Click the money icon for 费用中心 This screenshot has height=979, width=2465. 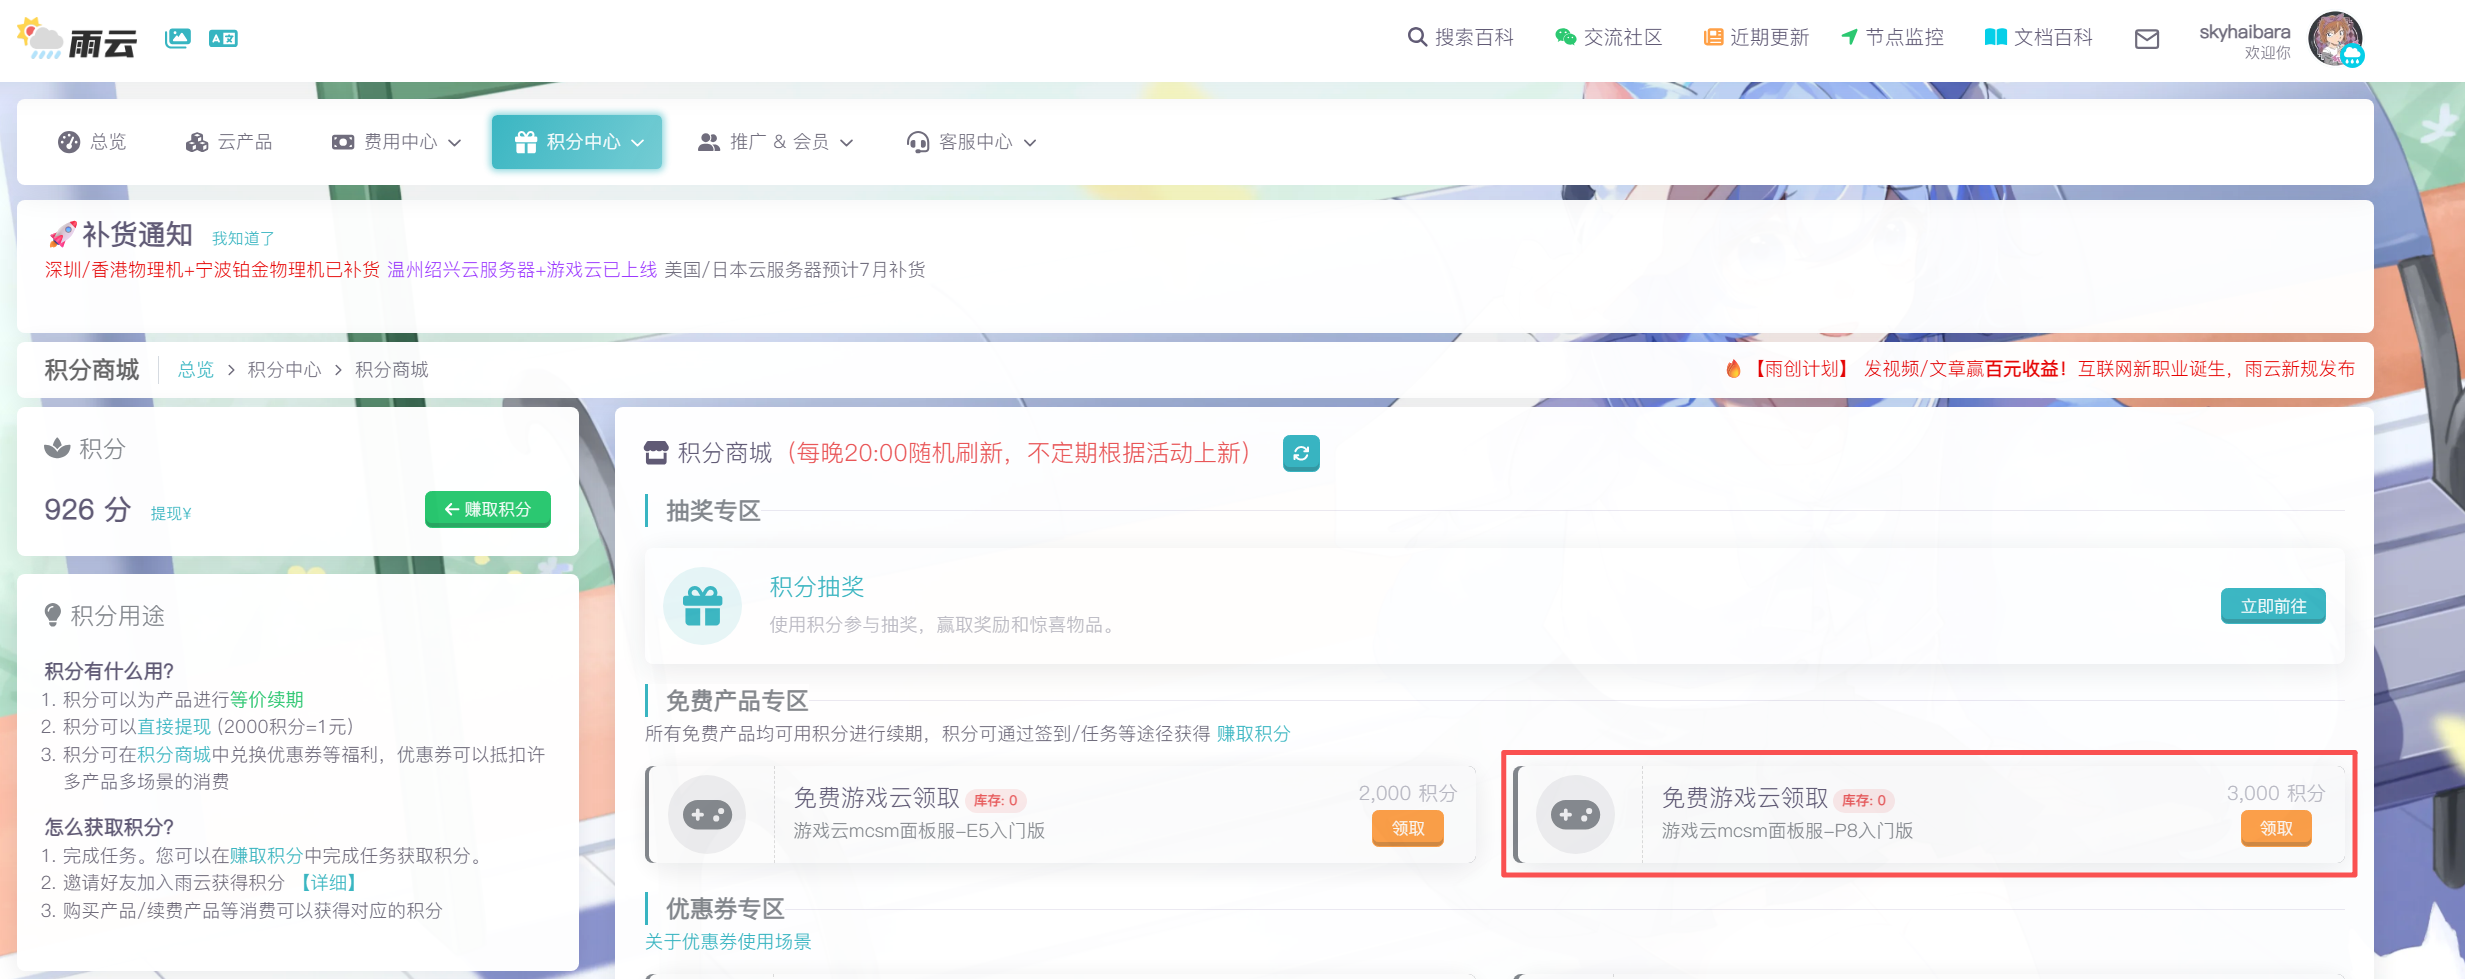pos(343,142)
